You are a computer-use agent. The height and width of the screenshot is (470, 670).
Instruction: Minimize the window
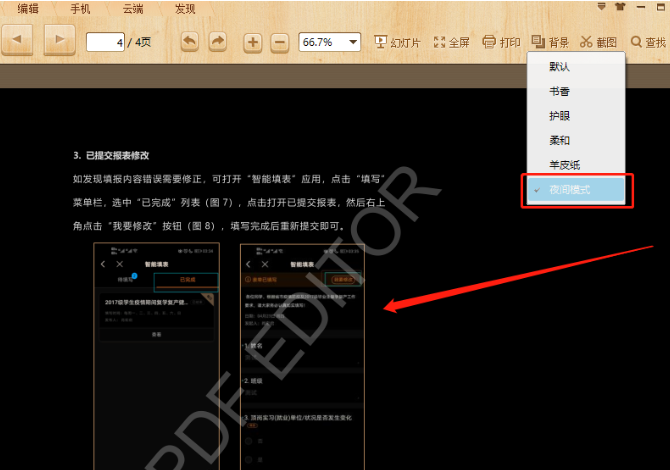[x=641, y=6]
